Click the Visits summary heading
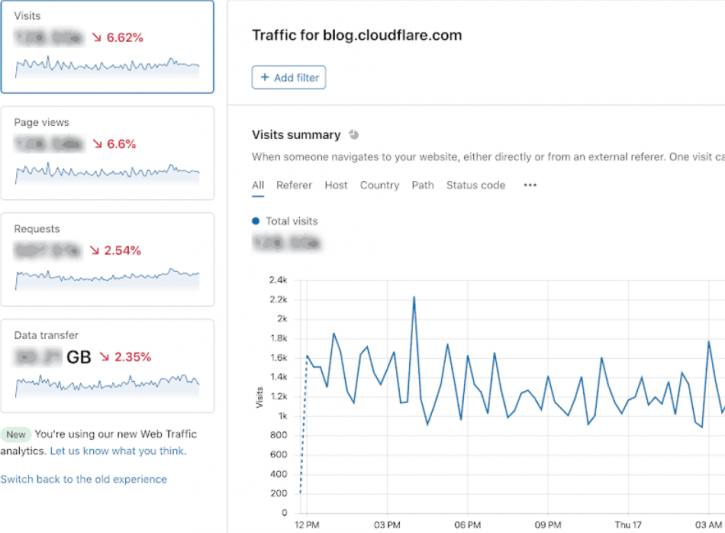Image resolution: width=725 pixels, height=533 pixels. 296,135
